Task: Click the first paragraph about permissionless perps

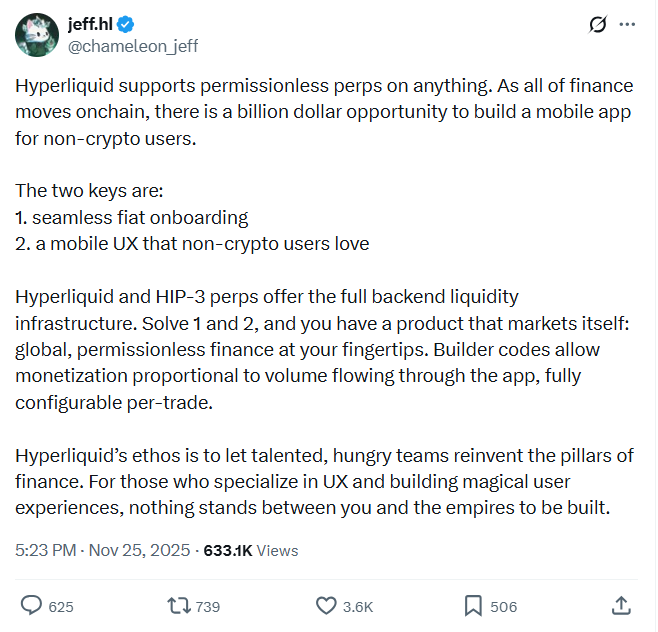Action: coord(324,112)
